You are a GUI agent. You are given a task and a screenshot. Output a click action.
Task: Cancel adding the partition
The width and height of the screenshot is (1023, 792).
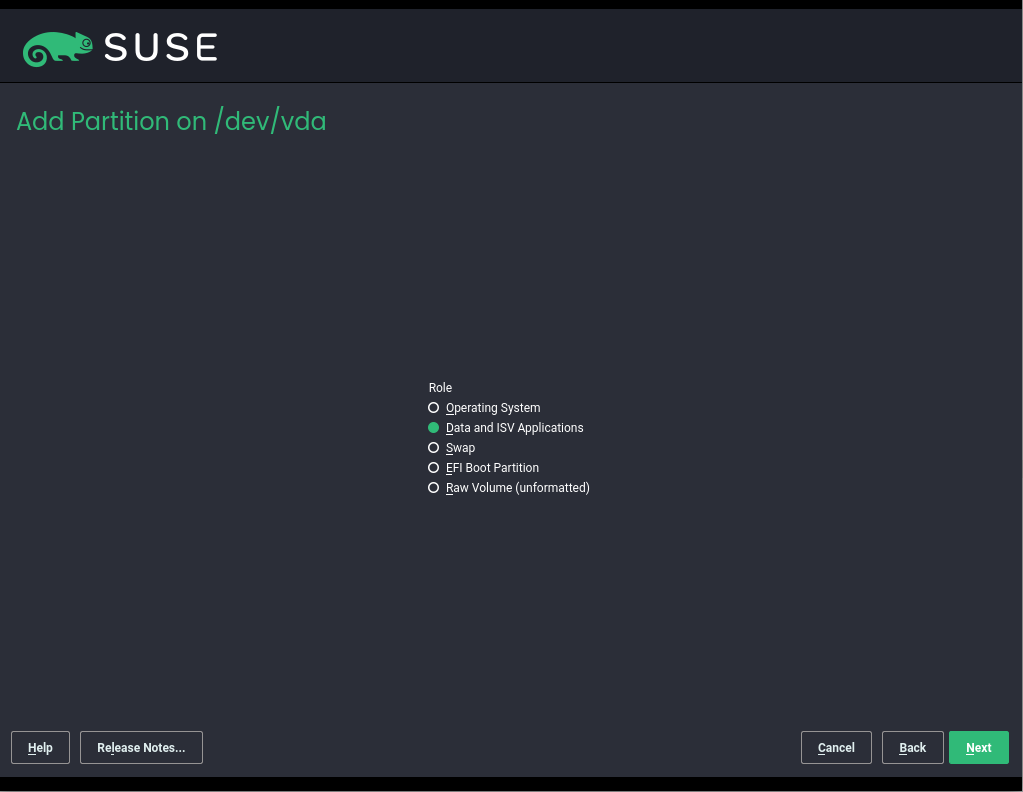tap(836, 748)
